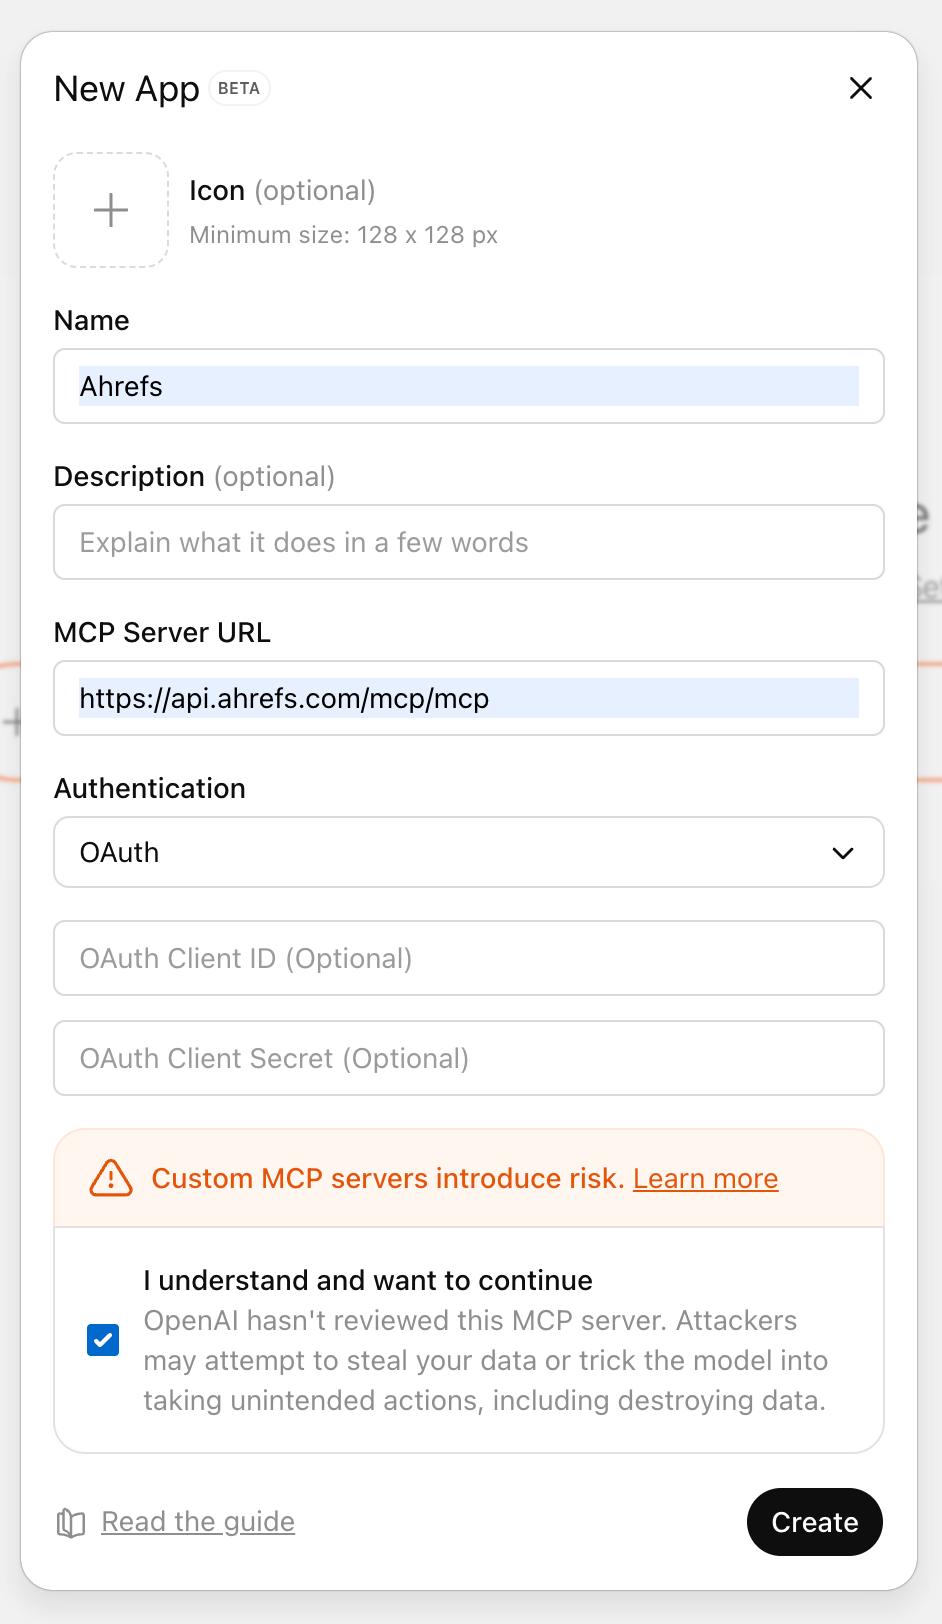The height and width of the screenshot is (1624, 942).
Task: Click the plus icon to upload an app icon
Action: pos(111,210)
